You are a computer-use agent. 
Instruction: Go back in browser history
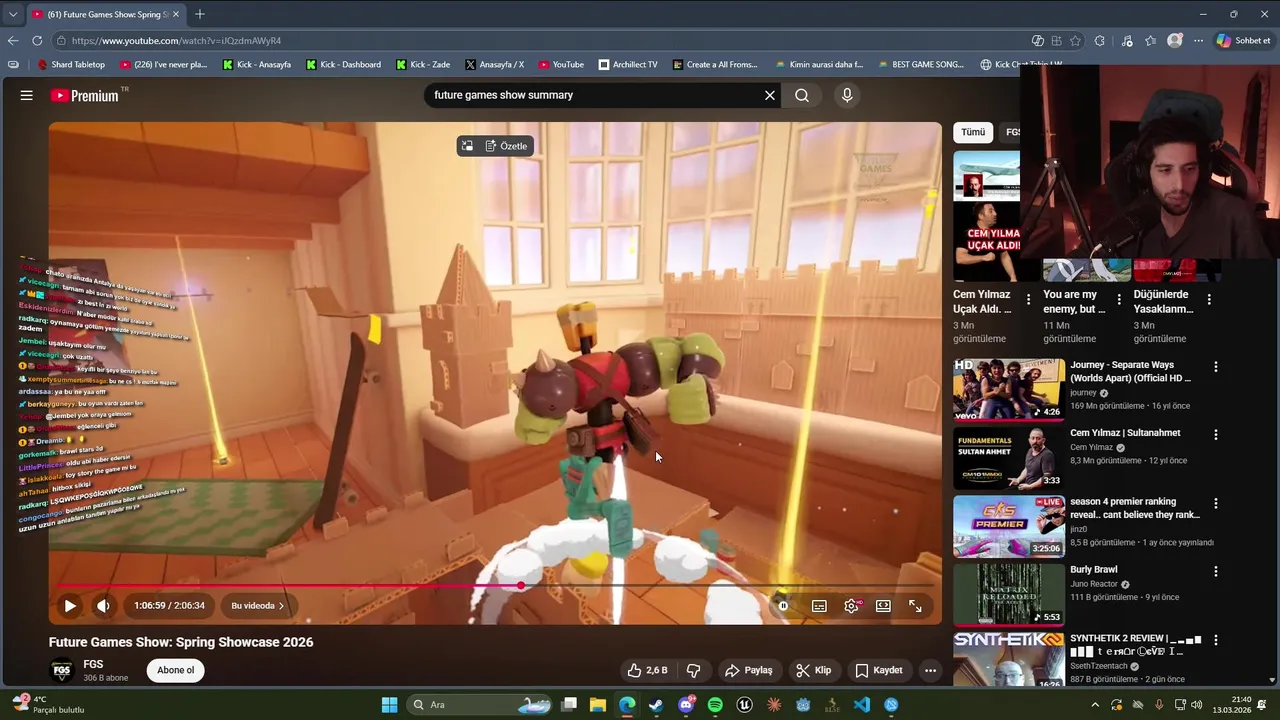pos(13,41)
